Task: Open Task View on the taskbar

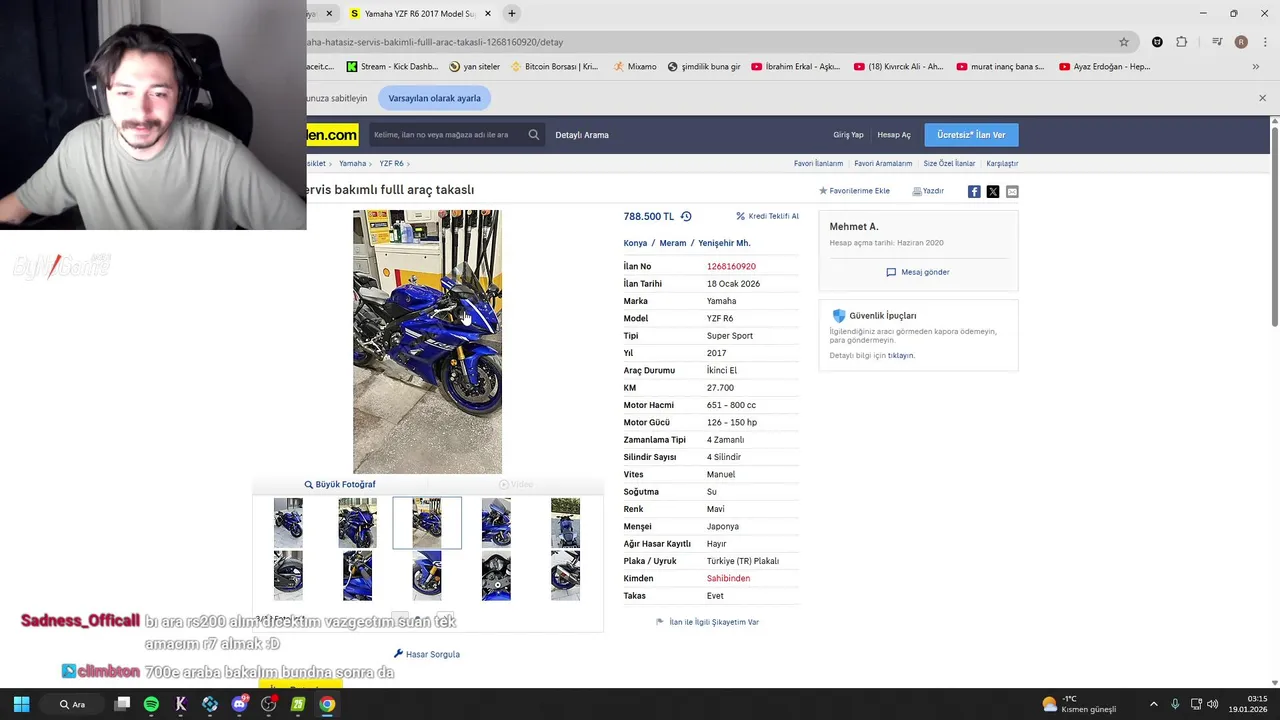Action: [x=122, y=704]
